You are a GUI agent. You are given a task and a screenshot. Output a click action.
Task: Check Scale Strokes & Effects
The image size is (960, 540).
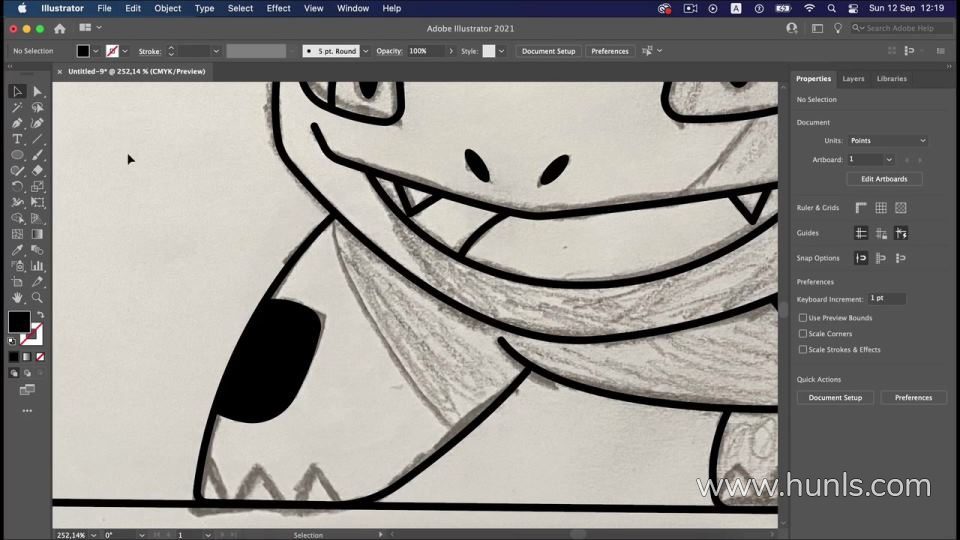pyautogui.click(x=803, y=350)
